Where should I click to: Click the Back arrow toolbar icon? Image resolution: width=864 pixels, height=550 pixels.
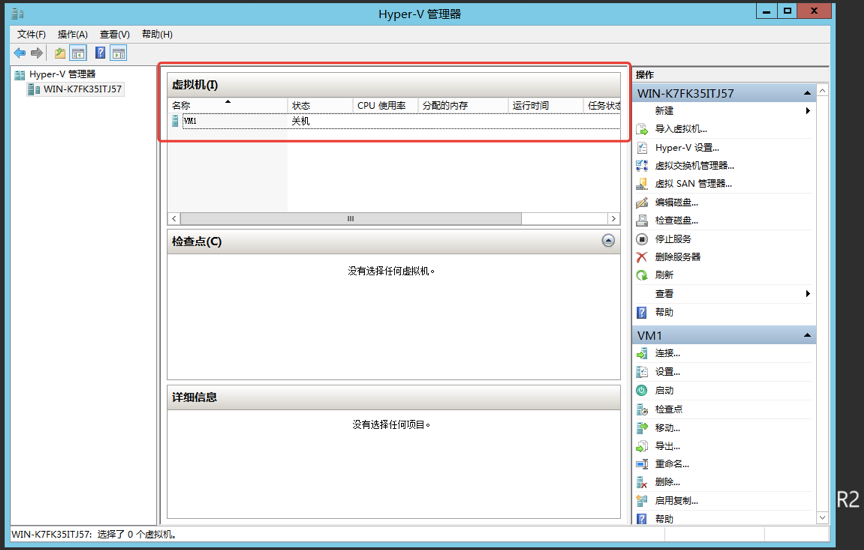click(20, 53)
